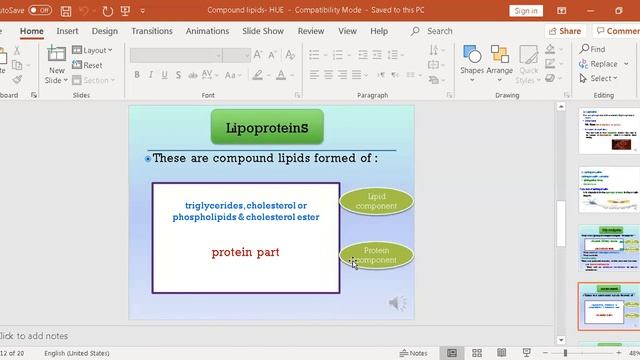Open line spacing dropdown
The width and height of the screenshot is (640, 360).
point(395,54)
